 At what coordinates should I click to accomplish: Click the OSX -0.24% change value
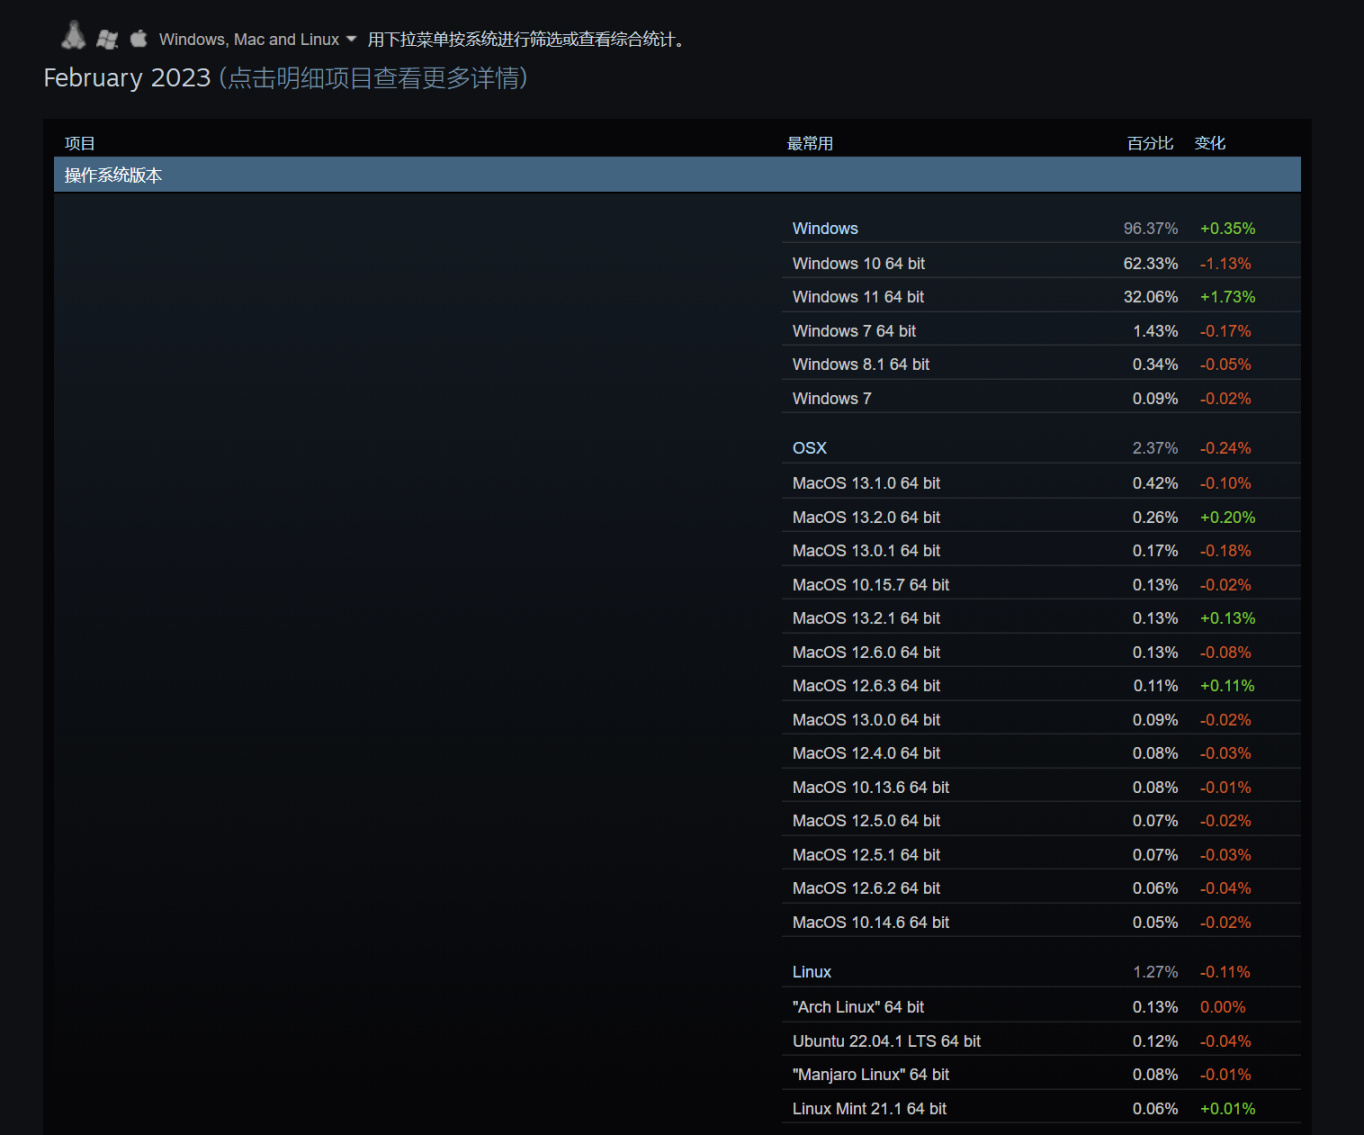(x=1226, y=448)
